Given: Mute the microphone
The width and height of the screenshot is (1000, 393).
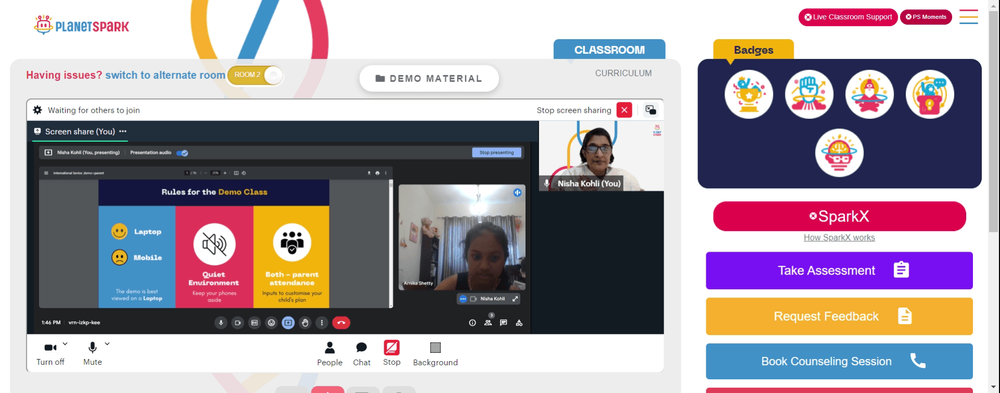Looking at the screenshot, I should click(92, 353).
